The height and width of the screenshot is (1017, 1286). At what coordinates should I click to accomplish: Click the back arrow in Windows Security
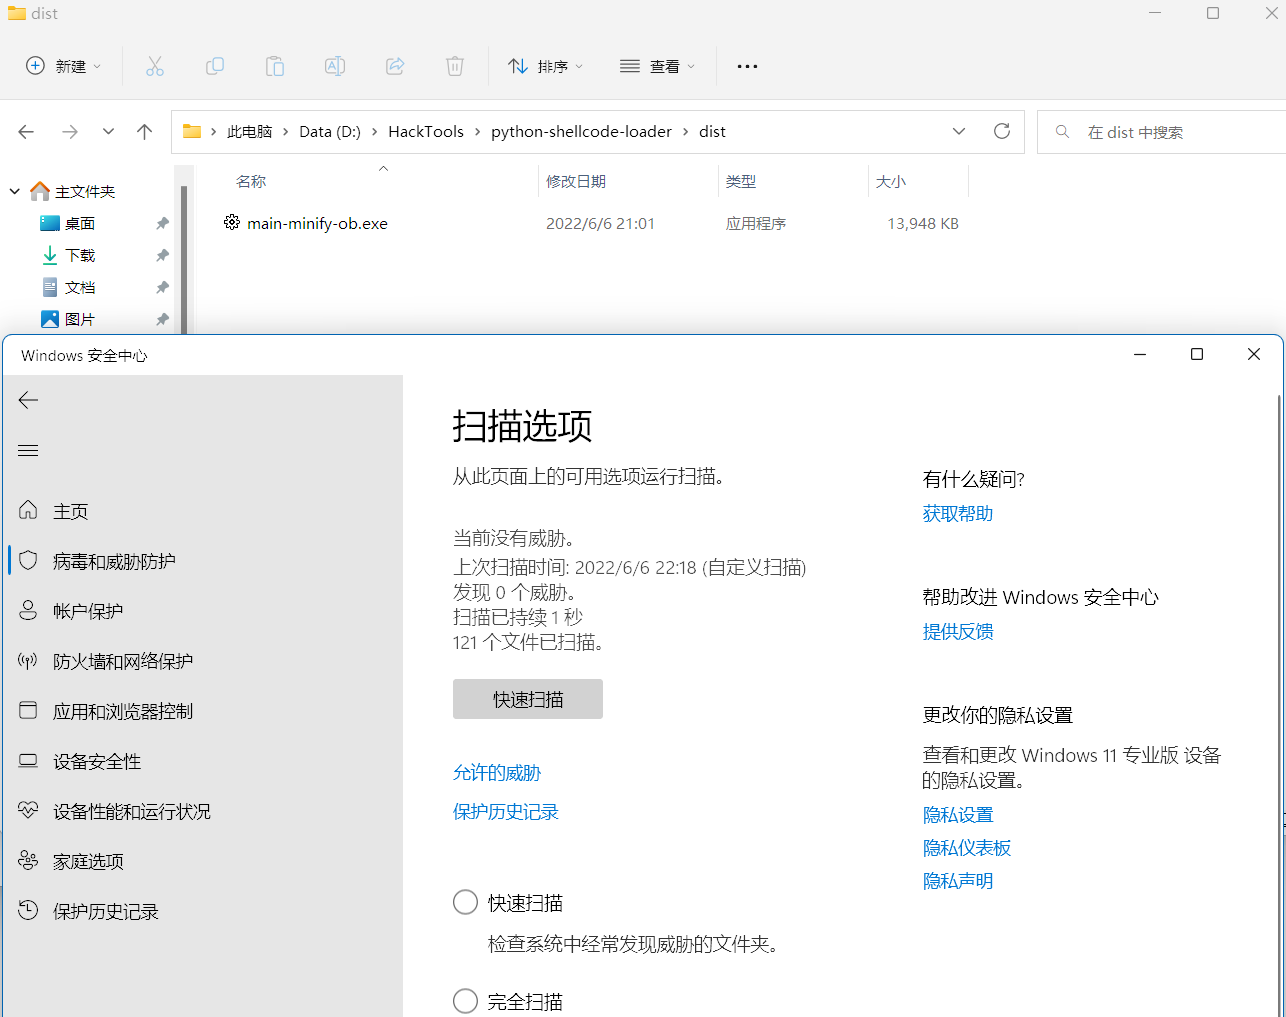point(28,400)
